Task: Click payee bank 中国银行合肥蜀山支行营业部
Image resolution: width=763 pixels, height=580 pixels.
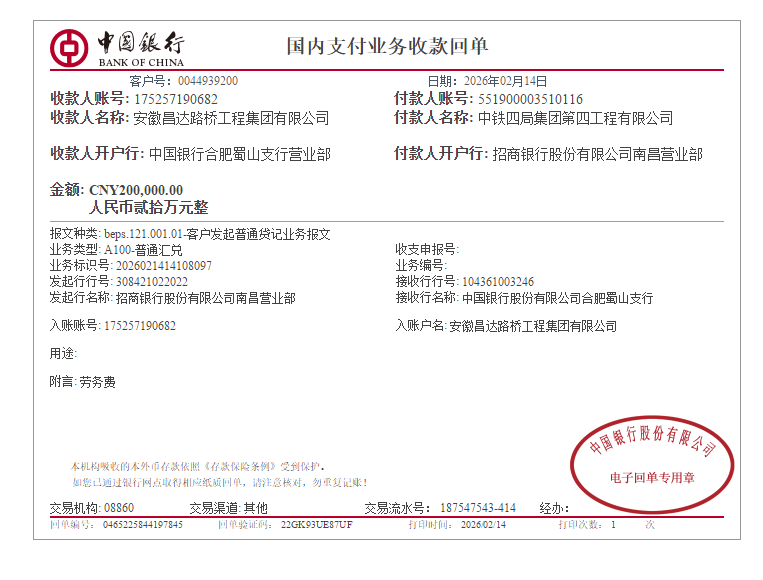Action: tap(239, 154)
